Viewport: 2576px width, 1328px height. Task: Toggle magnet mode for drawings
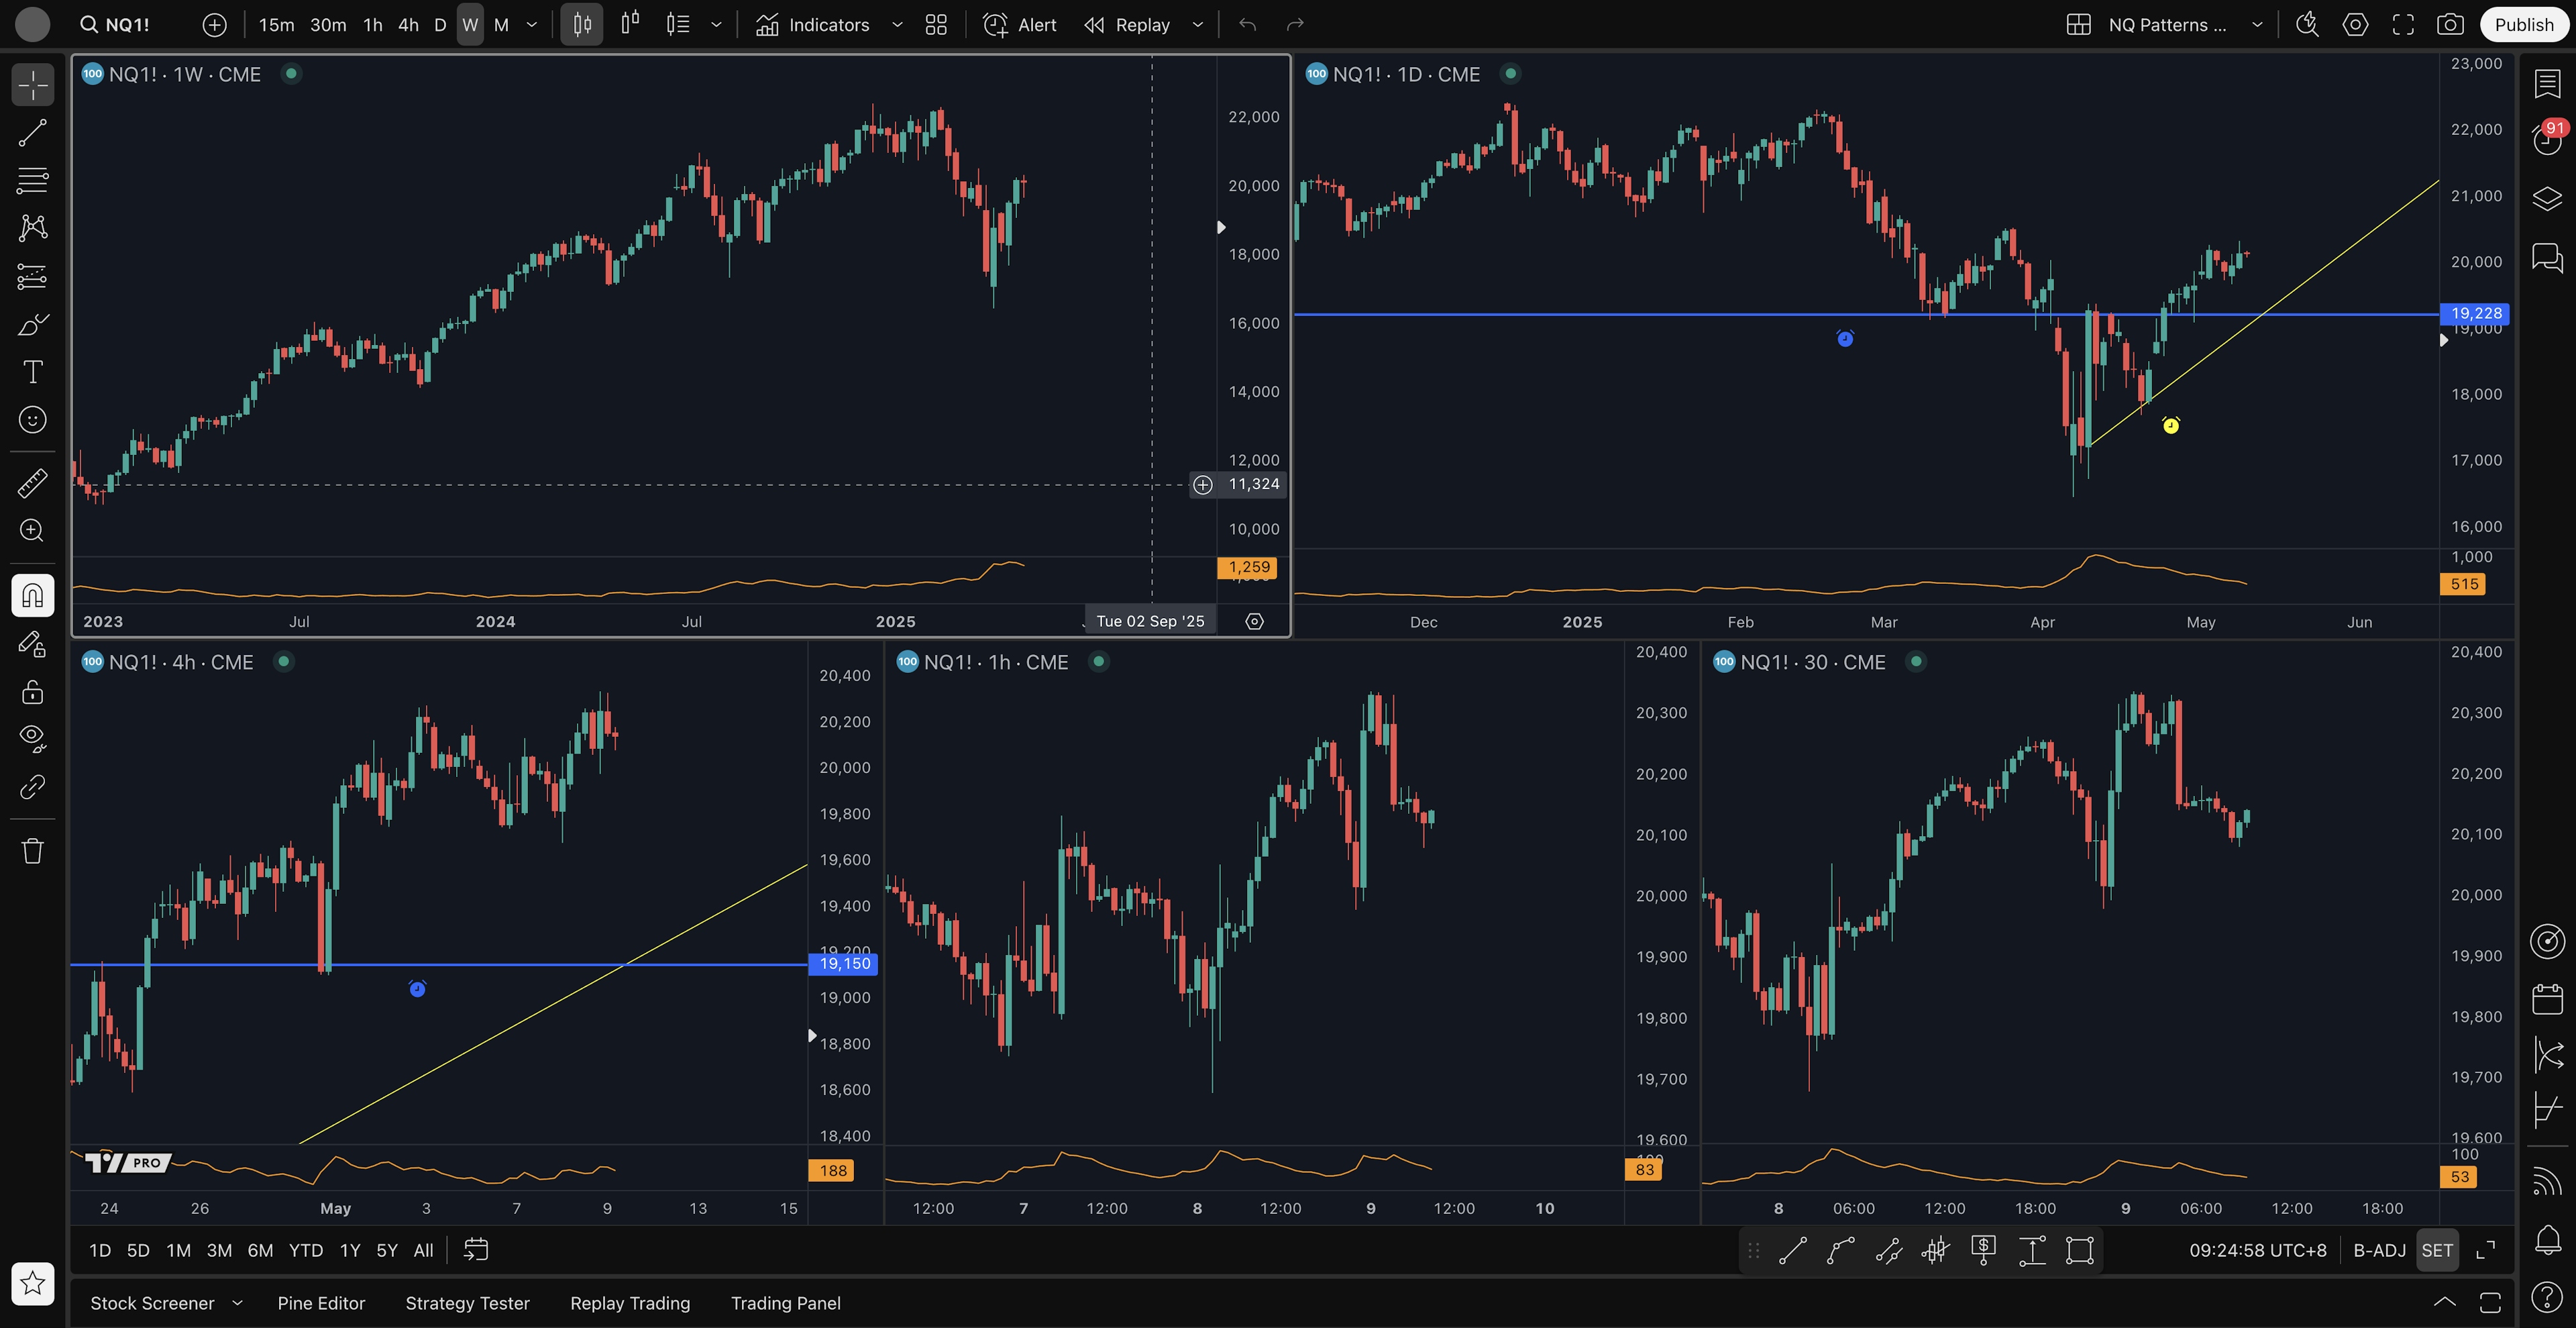pos(32,596)
